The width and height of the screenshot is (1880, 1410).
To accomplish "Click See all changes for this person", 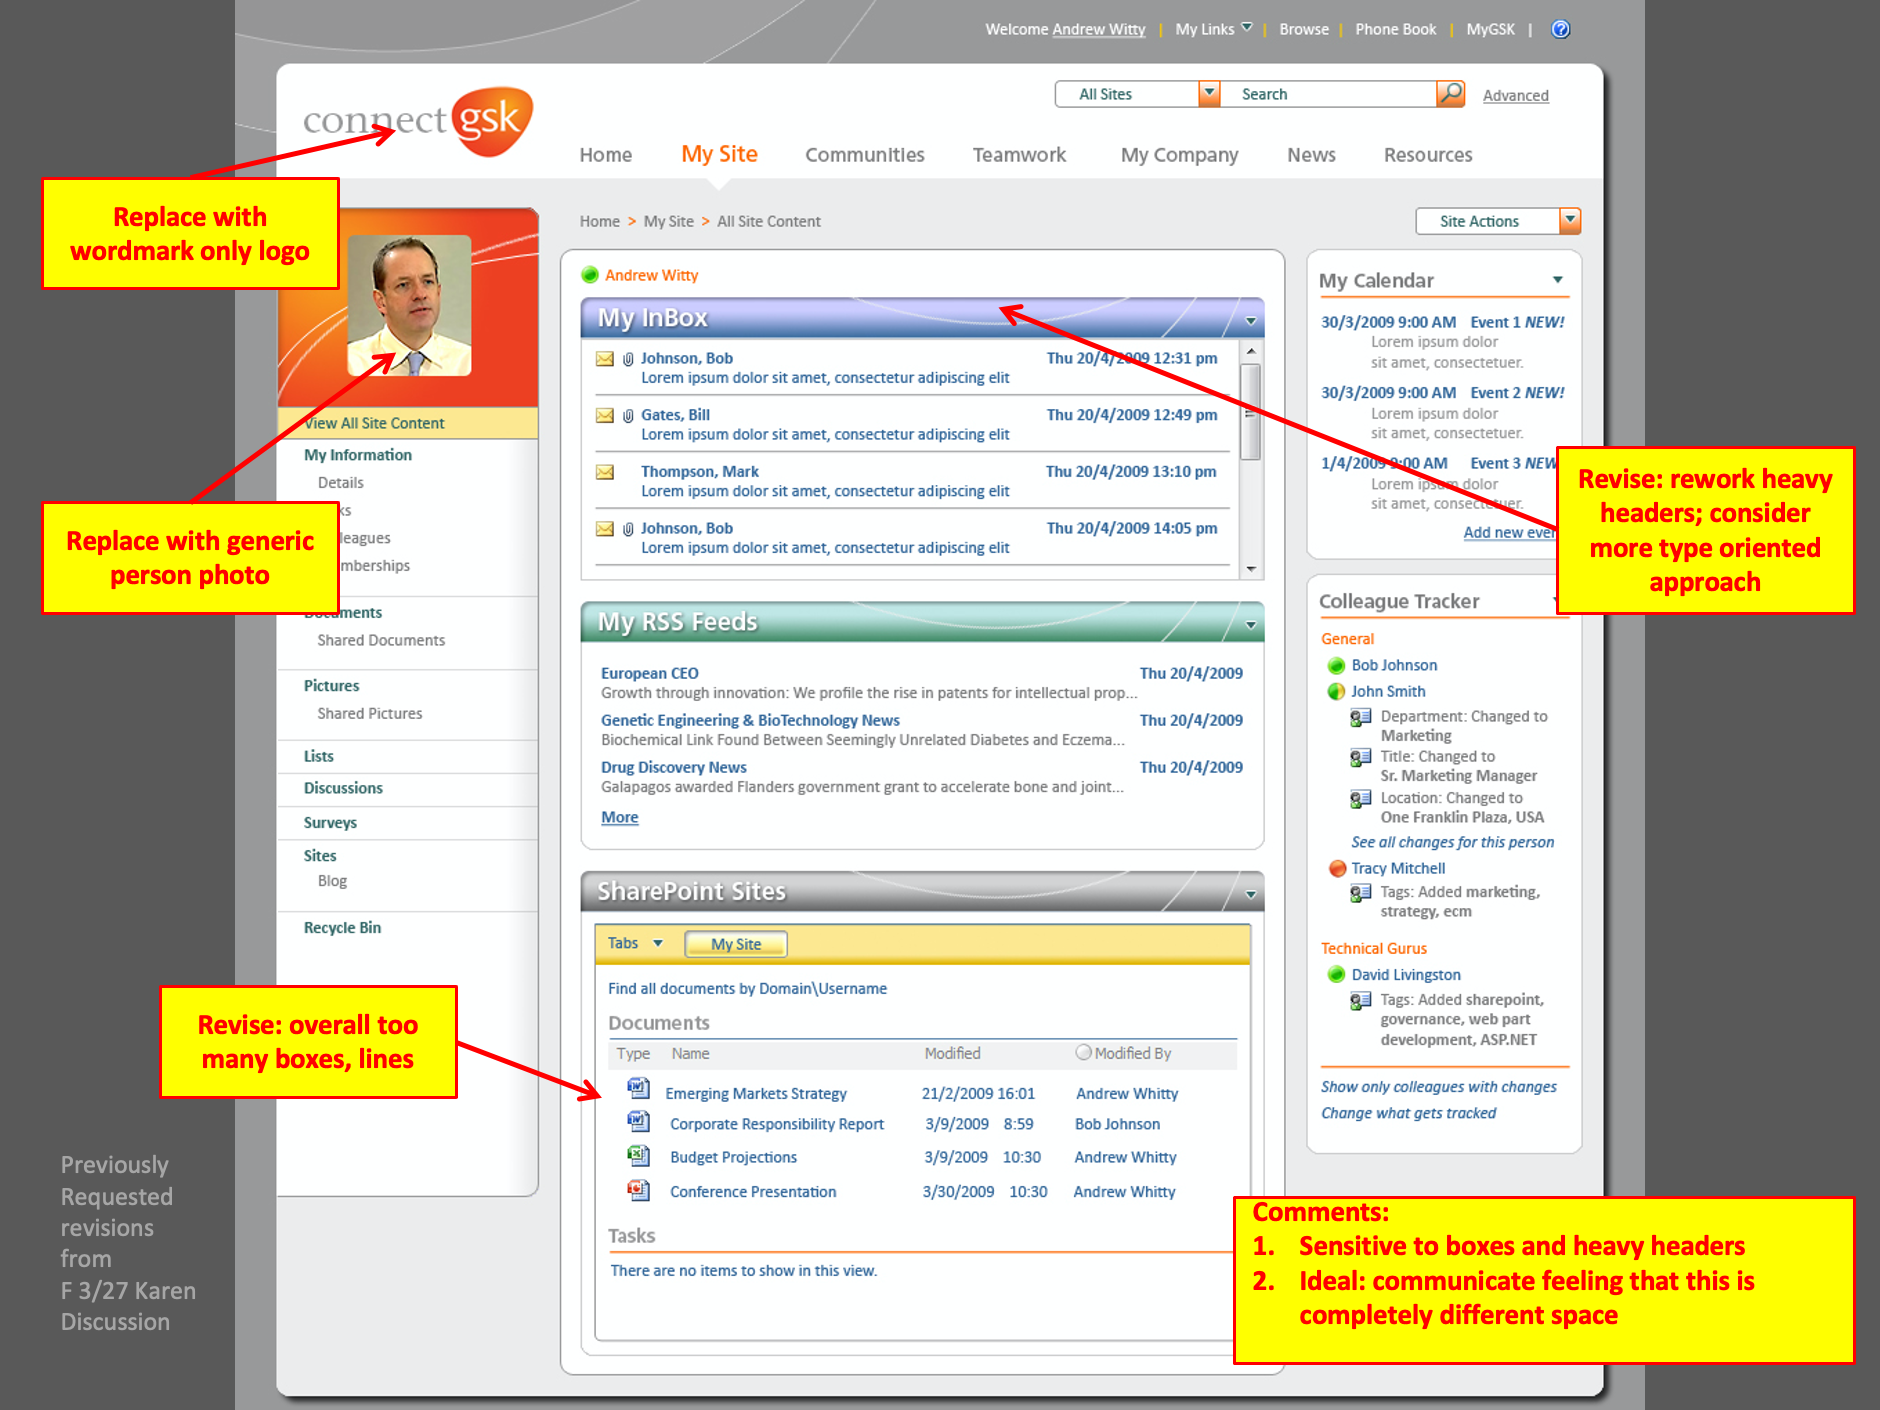I will click(x=1452, y=842).
